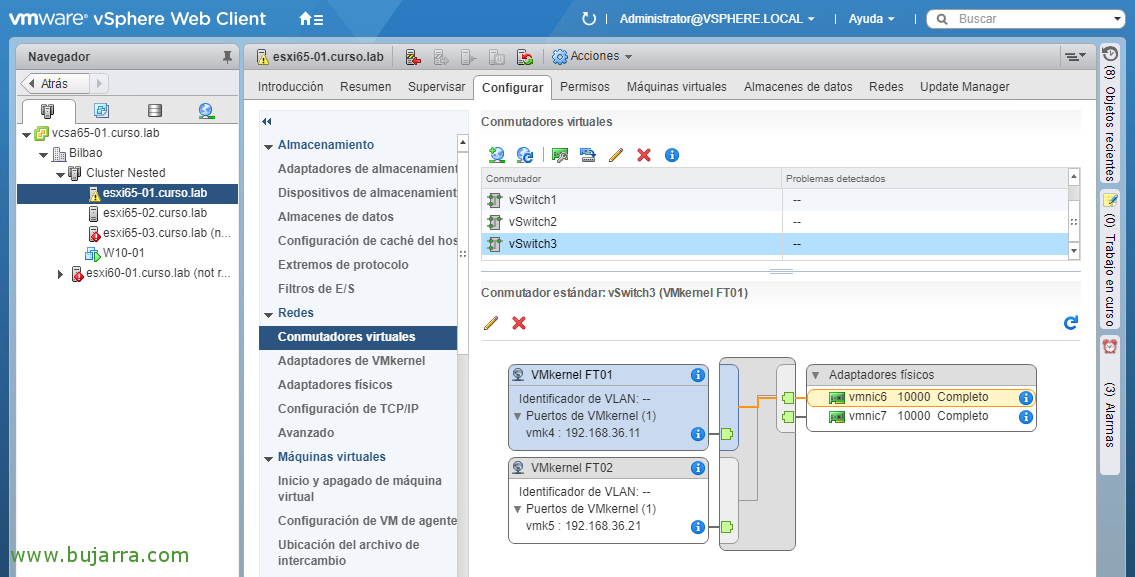Collapse Adaptadores físicos group
The image size is (1135, 577).
pyautogui.click(x=816, y=375)
